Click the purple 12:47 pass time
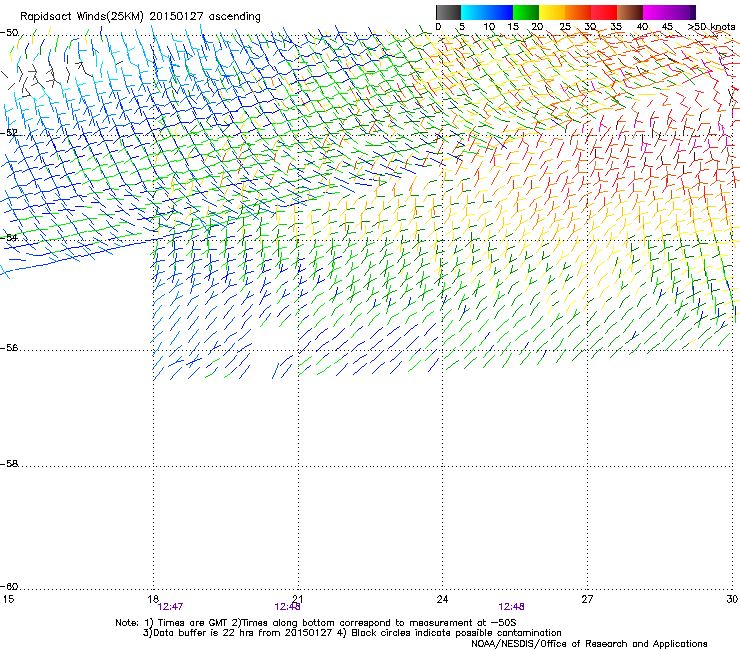740x650 pixels. pos(170,607)
